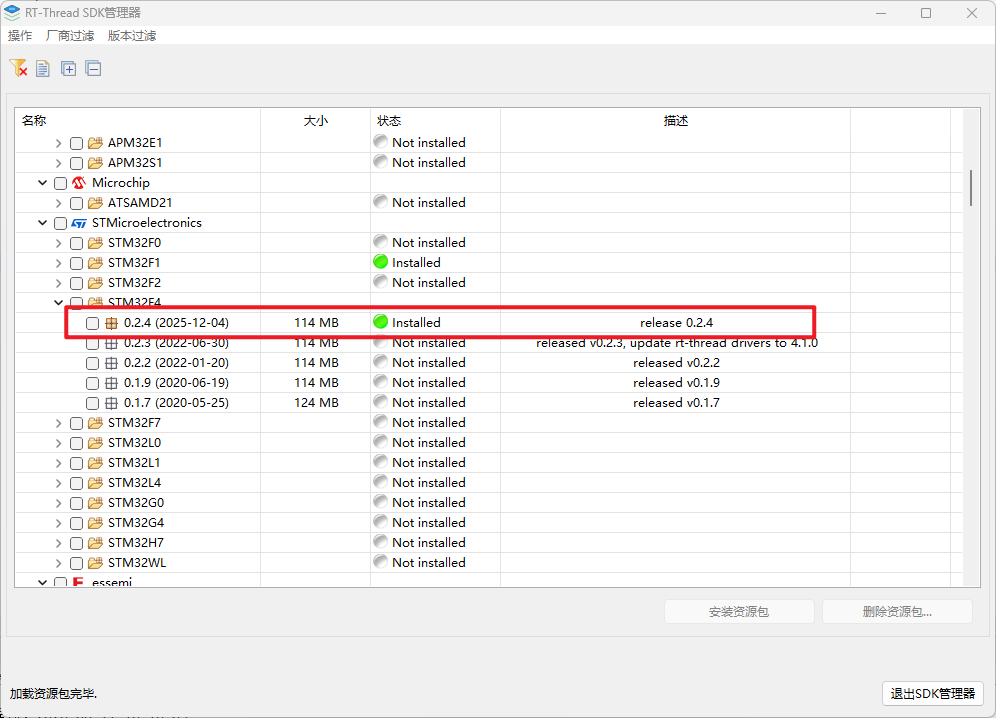This screenshot has width=996, height=718.
Task: Expand the STM32WL node
Action: tap(58, 564)
